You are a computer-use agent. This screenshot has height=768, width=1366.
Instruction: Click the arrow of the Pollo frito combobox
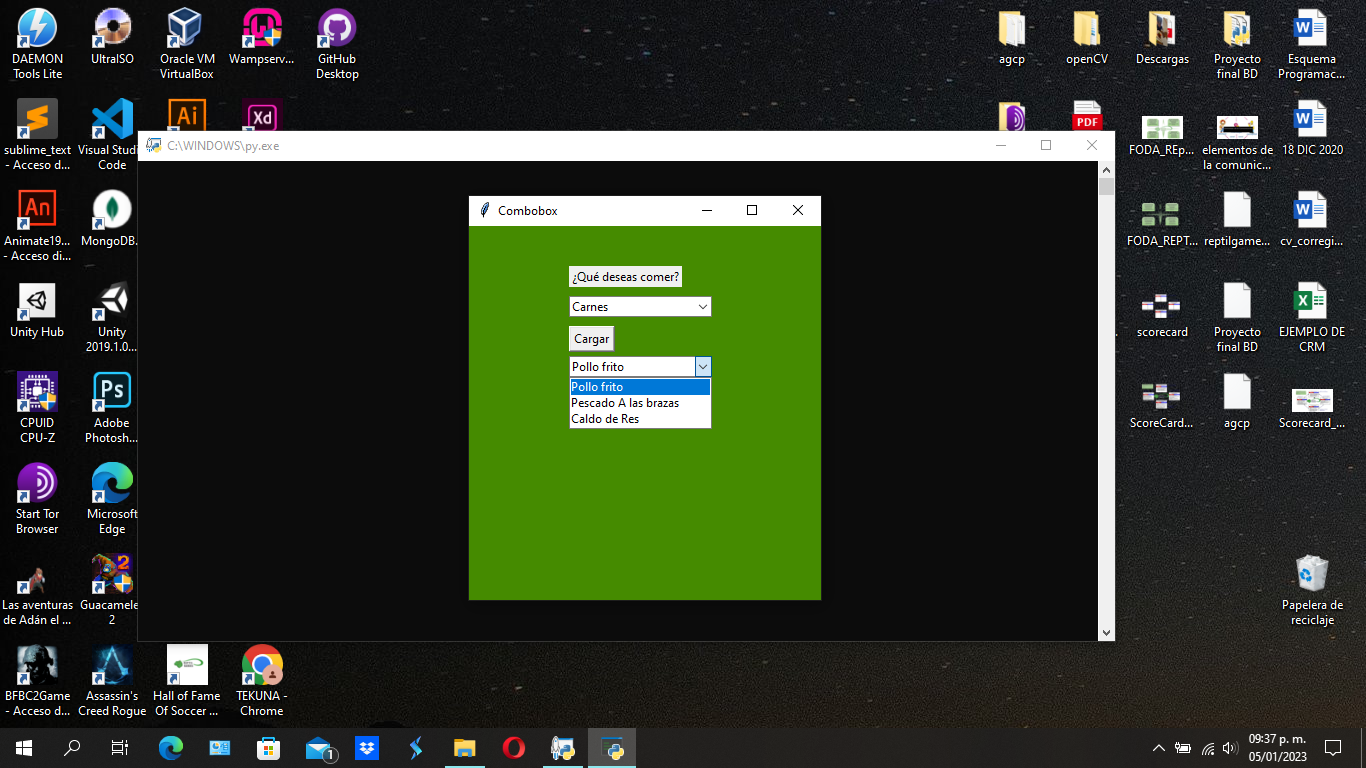tap(703, 366)
